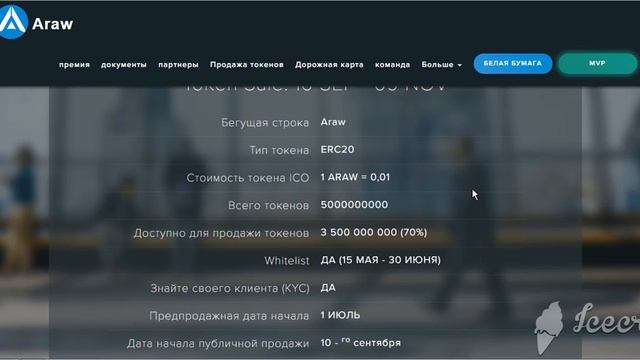Select the 10-го сентября date value
Screen dimensions: 640x360
[360, 342]
